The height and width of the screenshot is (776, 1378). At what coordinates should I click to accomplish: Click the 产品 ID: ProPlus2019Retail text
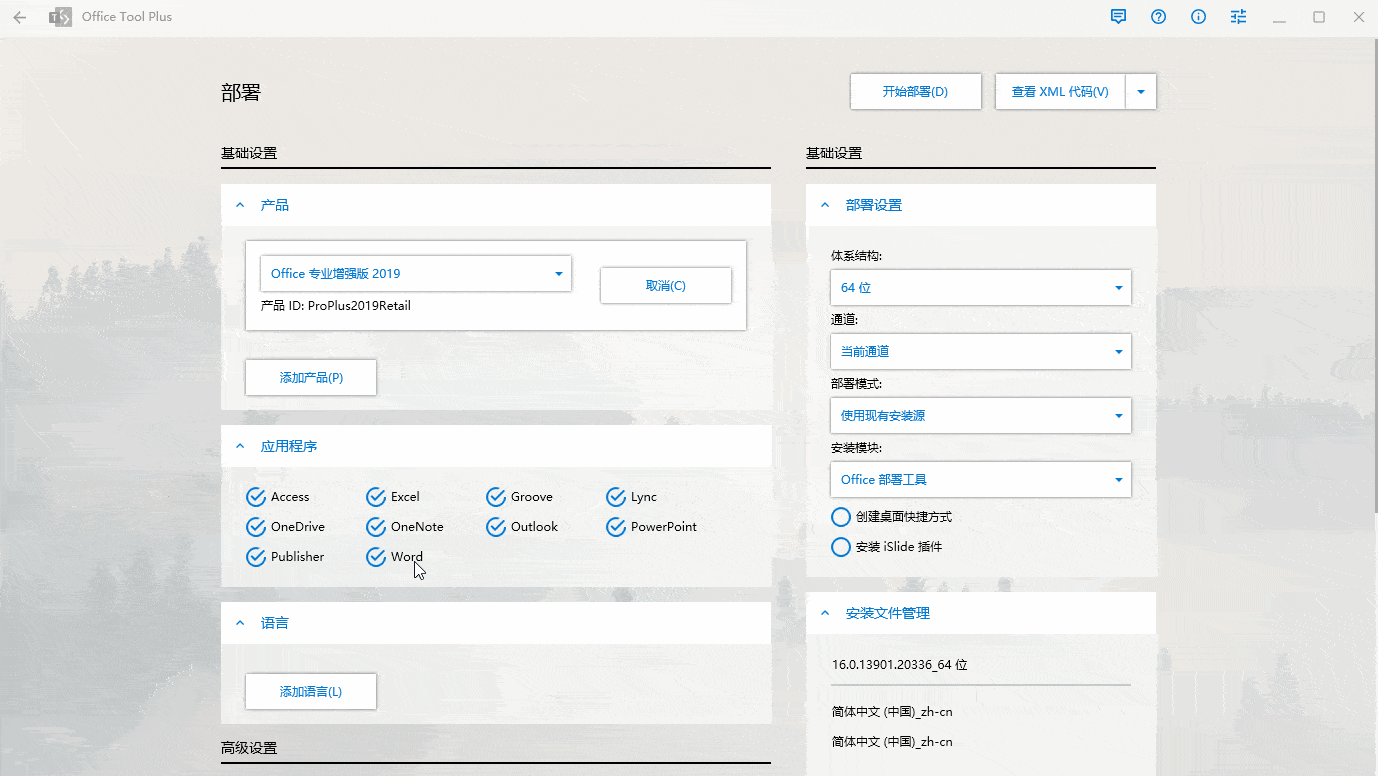pos(336,306)
